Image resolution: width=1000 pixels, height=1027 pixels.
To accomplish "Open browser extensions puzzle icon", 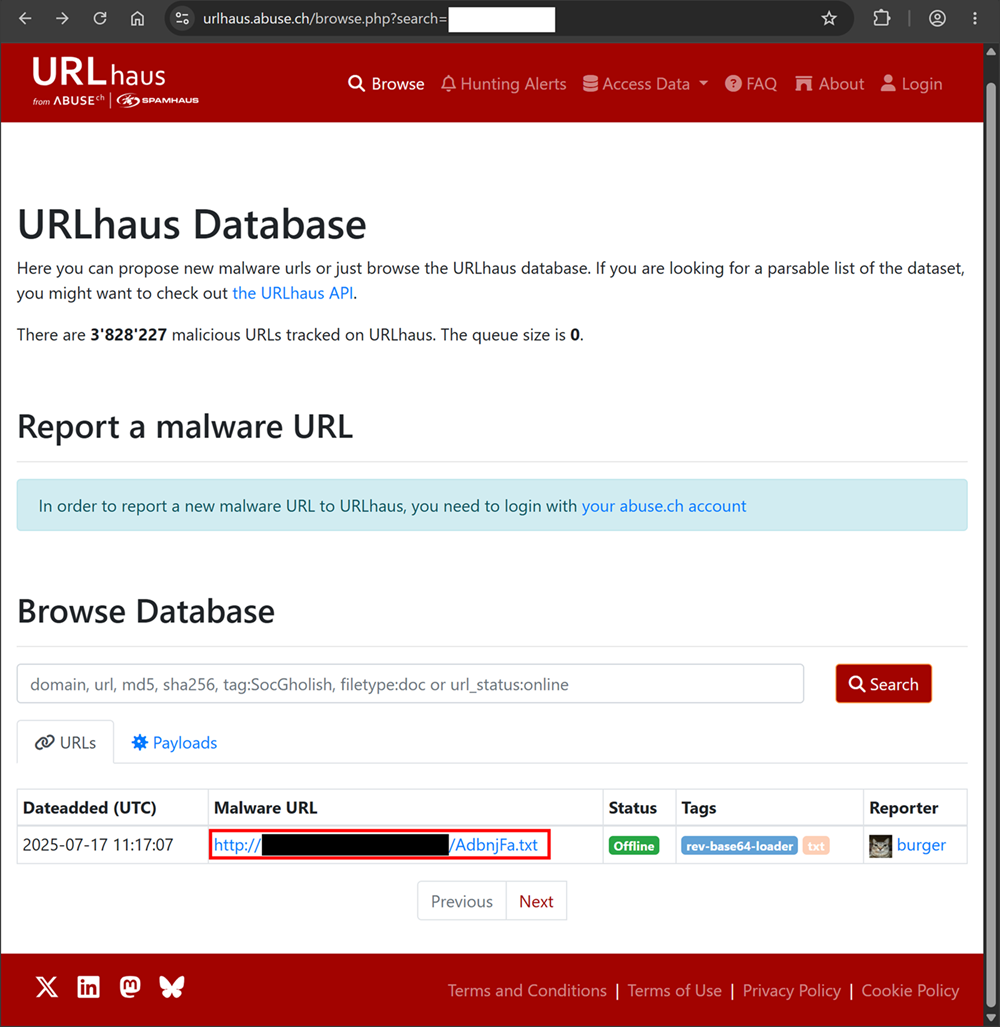I will click(881, 18).
